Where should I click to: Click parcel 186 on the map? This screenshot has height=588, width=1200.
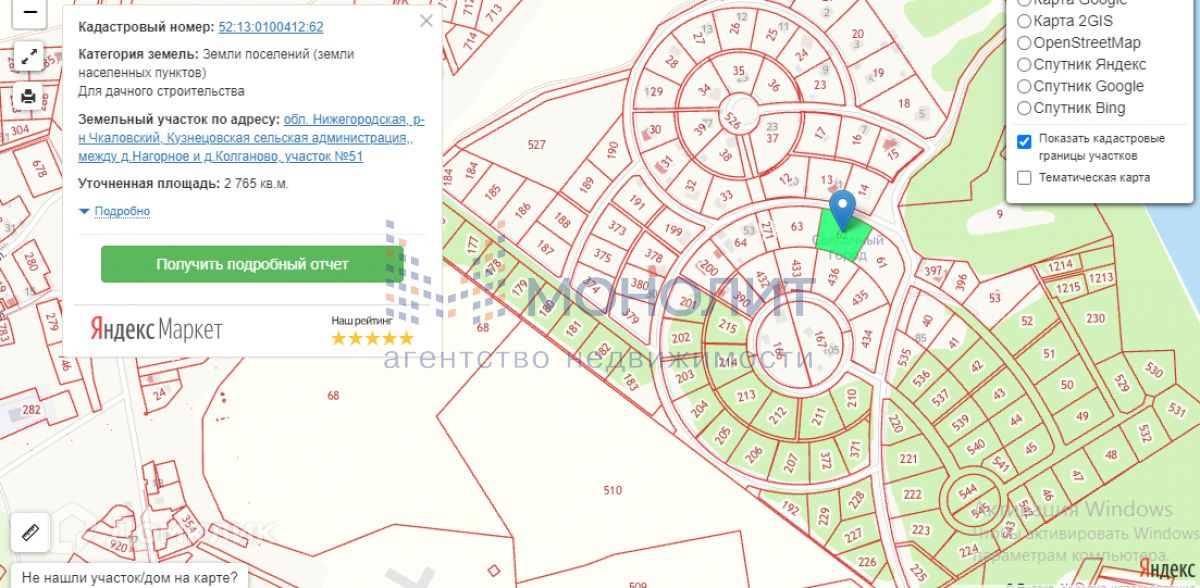click(x=522, y=211)
